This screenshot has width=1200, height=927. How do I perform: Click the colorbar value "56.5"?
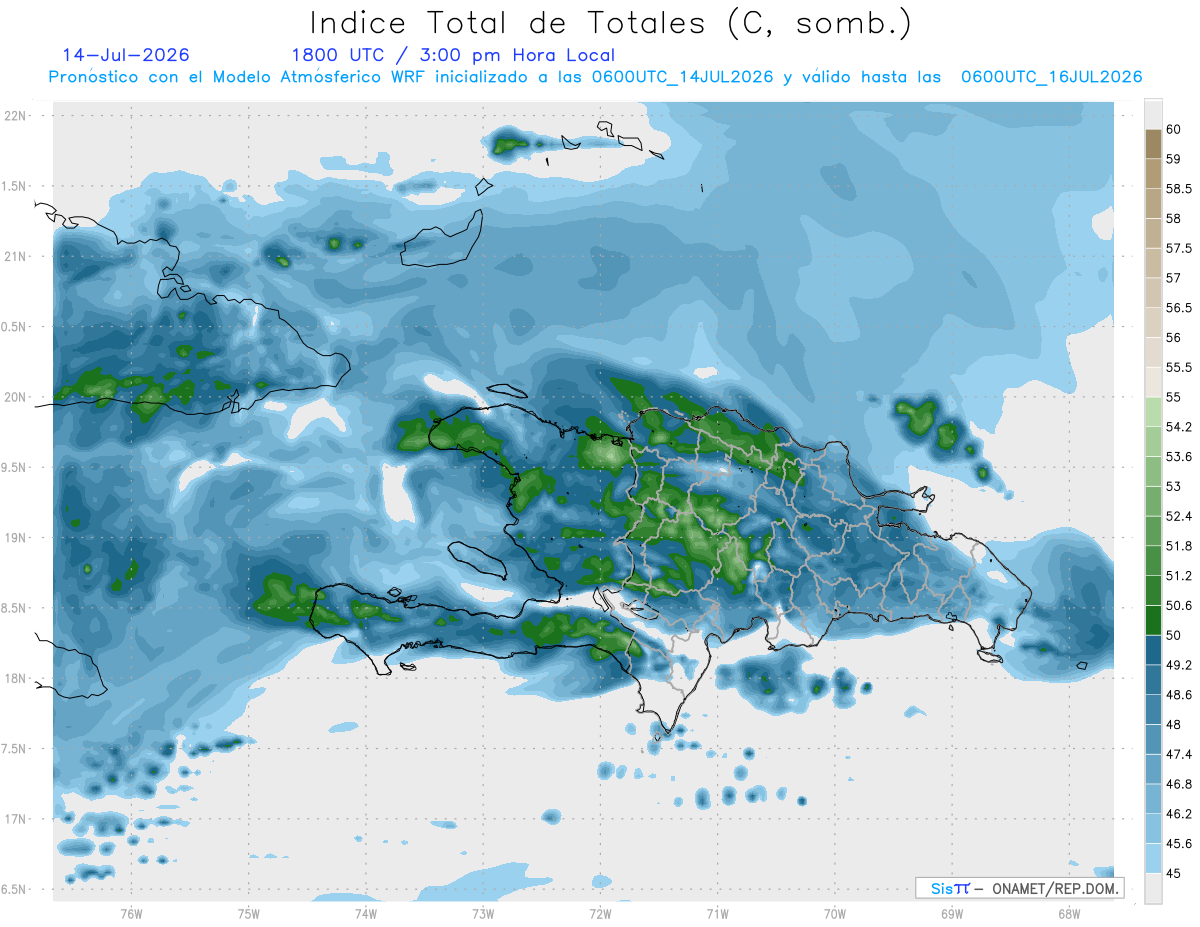(x=1180, y=308)
